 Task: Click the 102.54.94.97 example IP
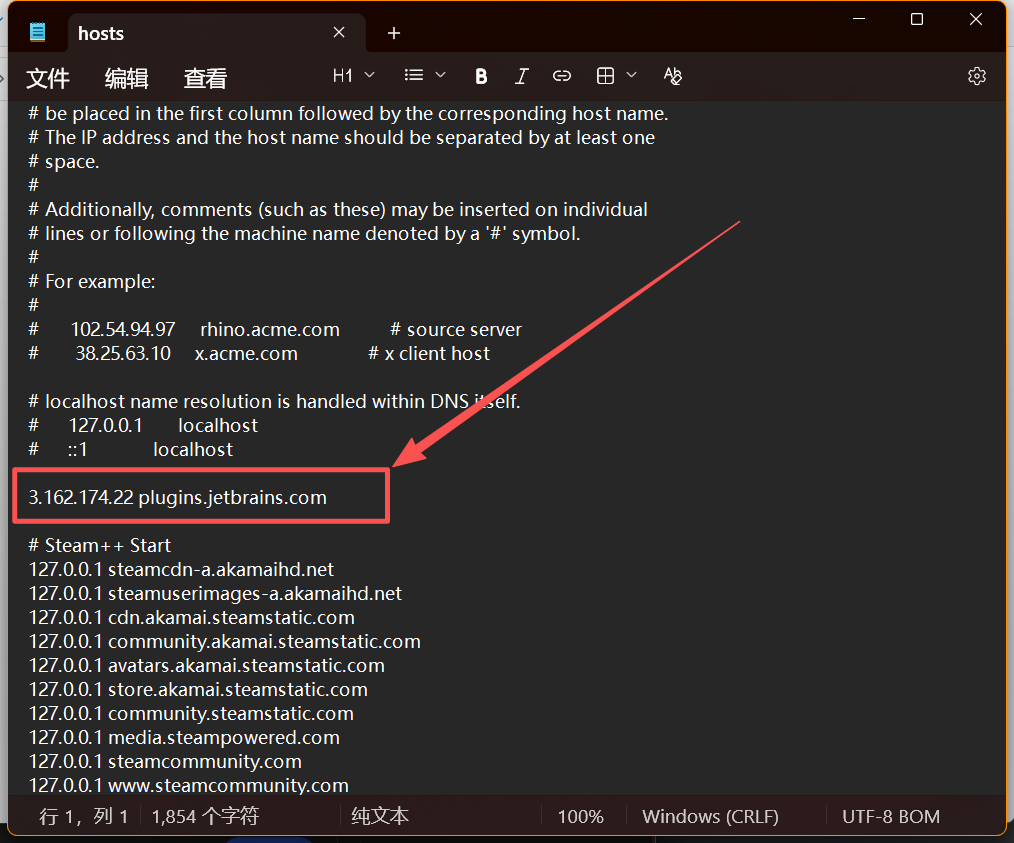point(123,330)
